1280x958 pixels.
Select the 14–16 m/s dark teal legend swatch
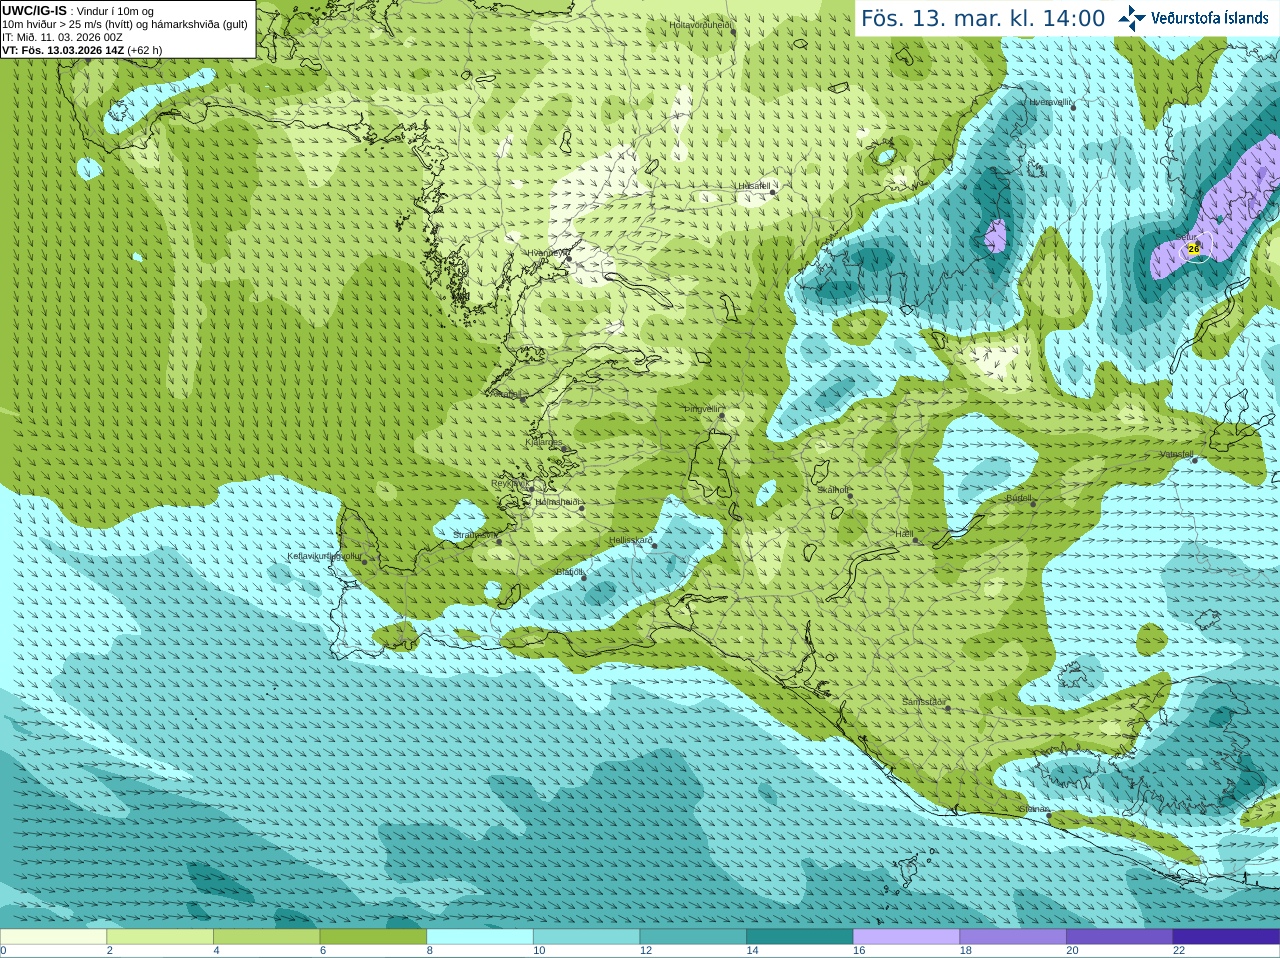click(x=800, y=937)
